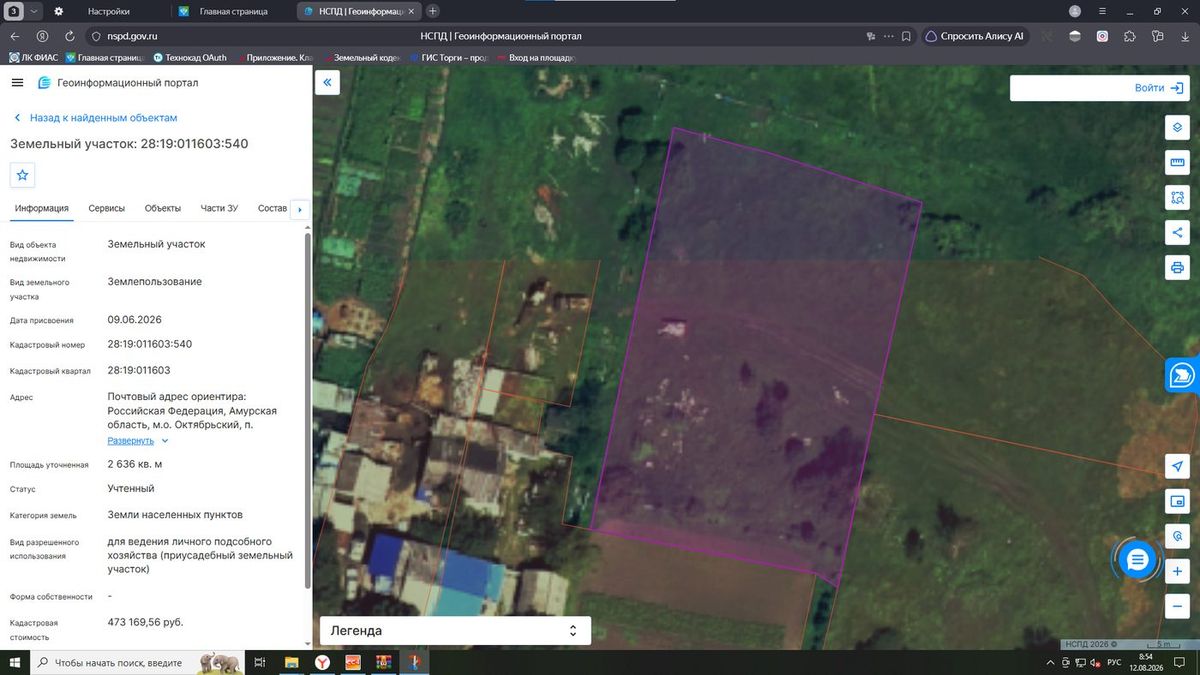Click cadastral quarter 28:19:011603 value
Viewport: 1200px width, 675px height.
click(x=139, y=370)
